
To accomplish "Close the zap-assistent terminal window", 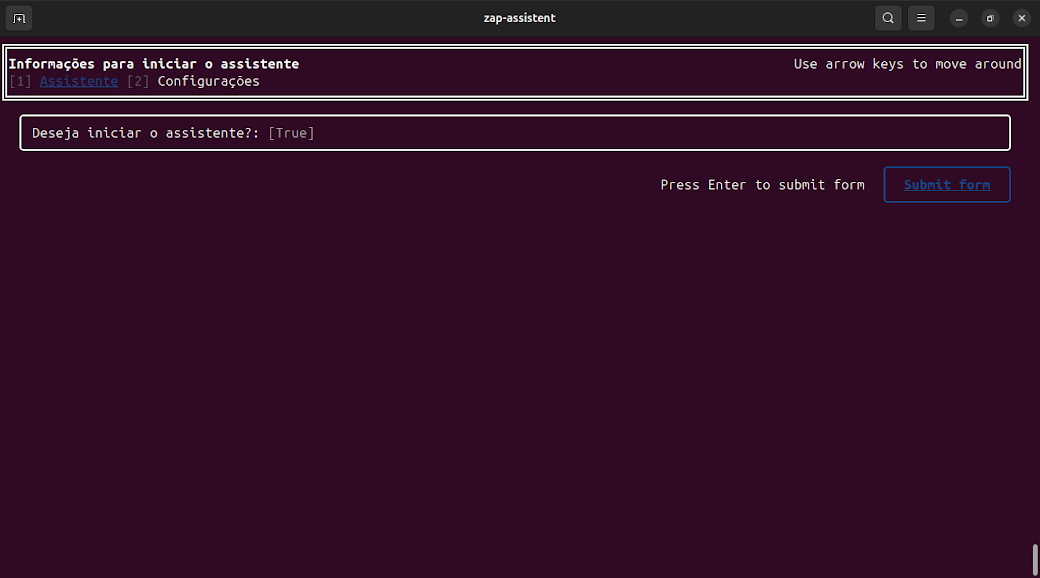I will [x=1021, y=18].
